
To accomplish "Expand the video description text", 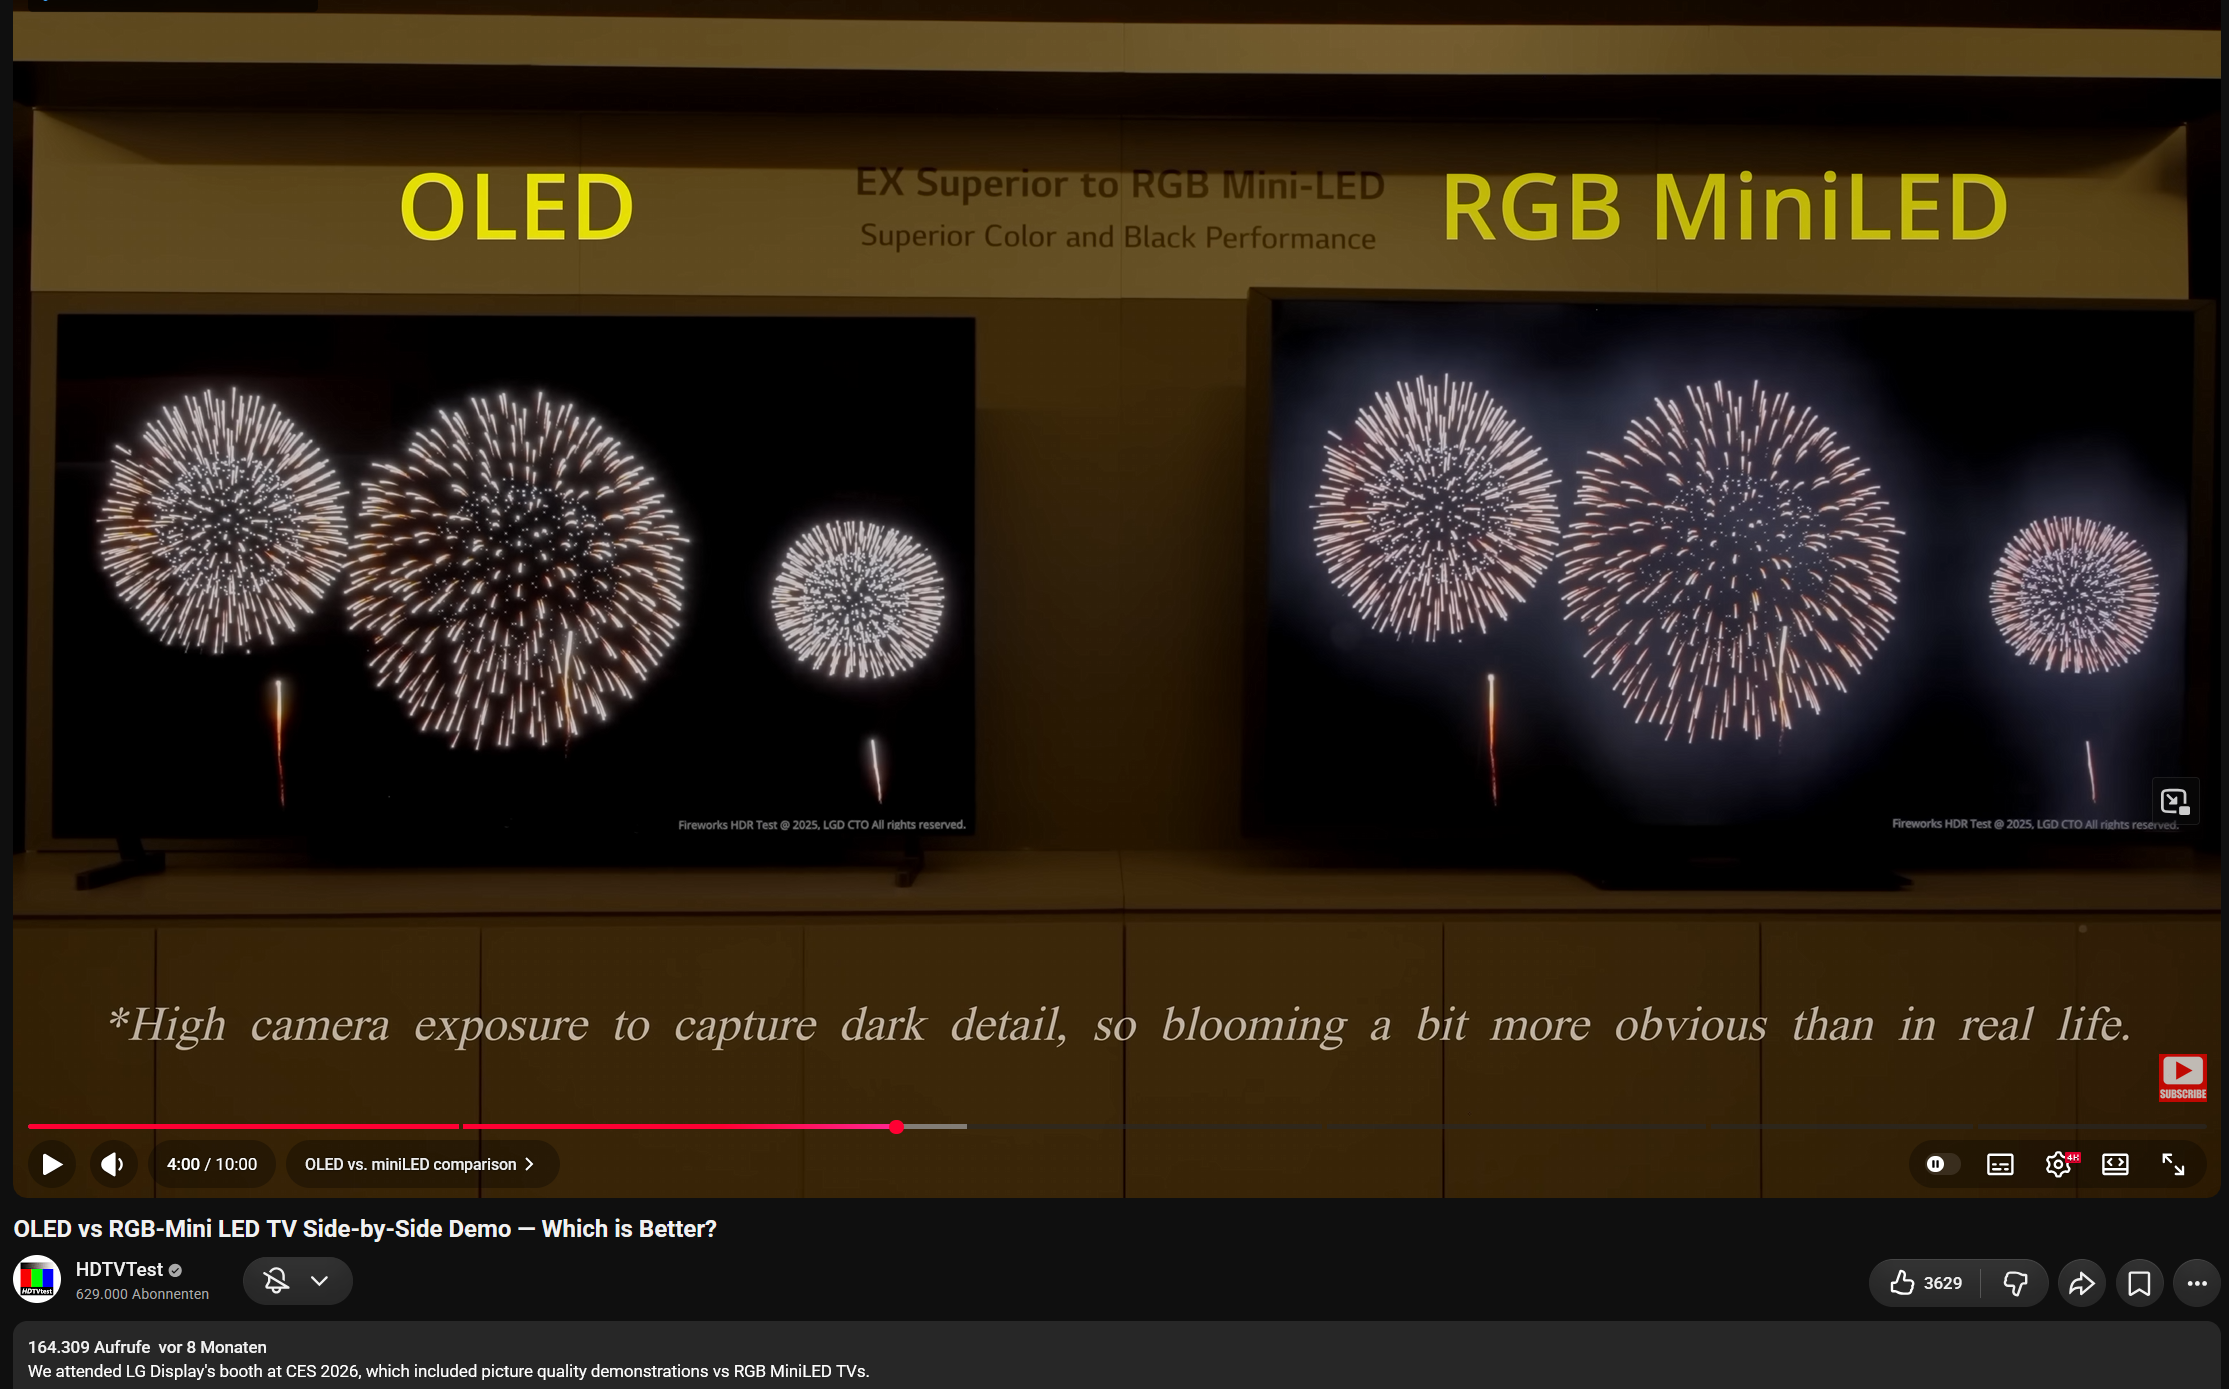I will [x=448, y=1371].
